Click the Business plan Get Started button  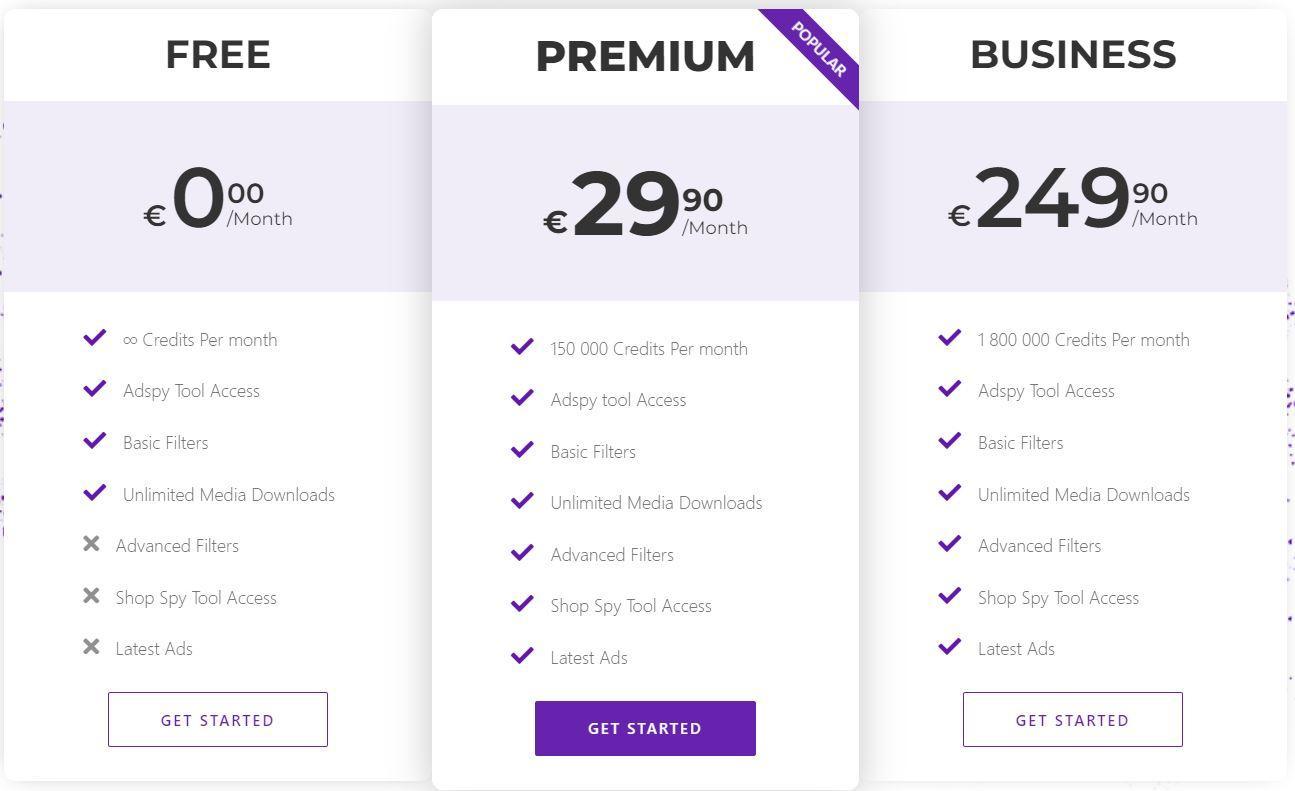[1072, 719]
